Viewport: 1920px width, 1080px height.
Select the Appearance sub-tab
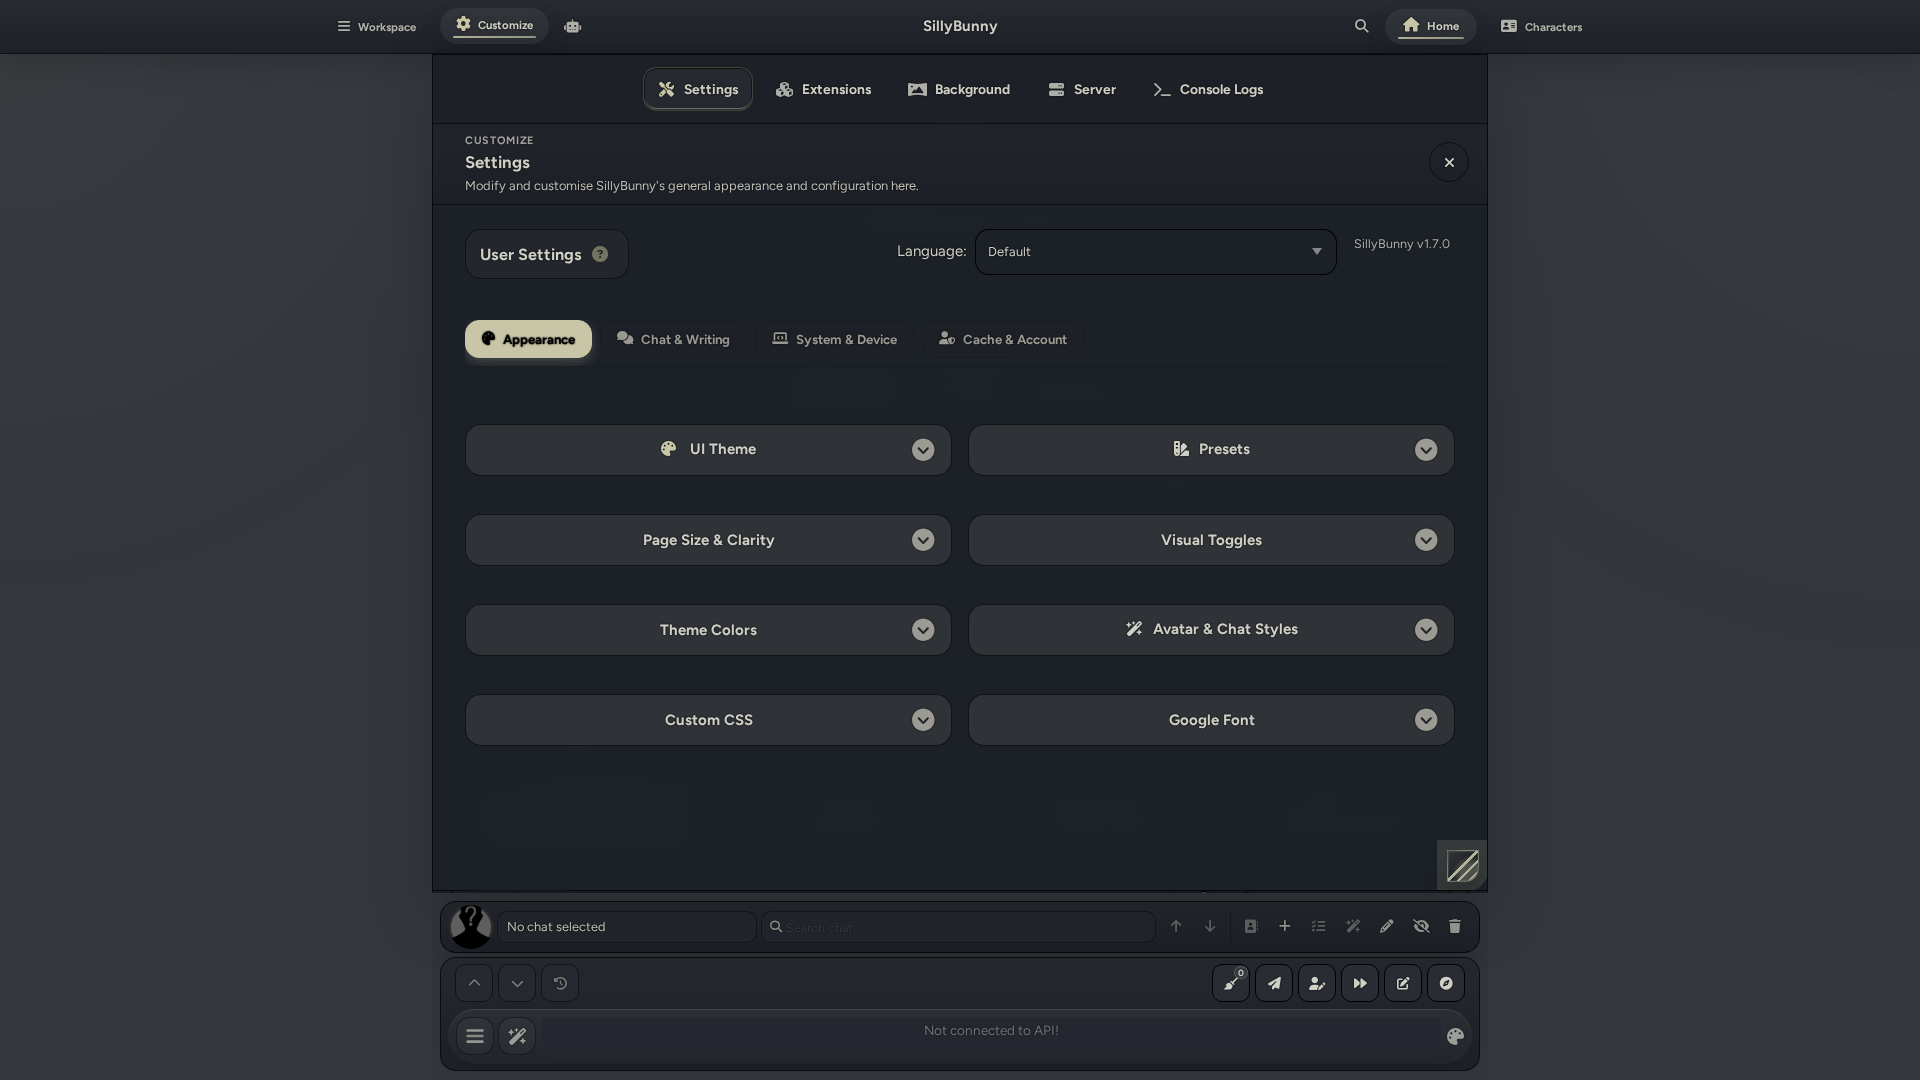528,339
